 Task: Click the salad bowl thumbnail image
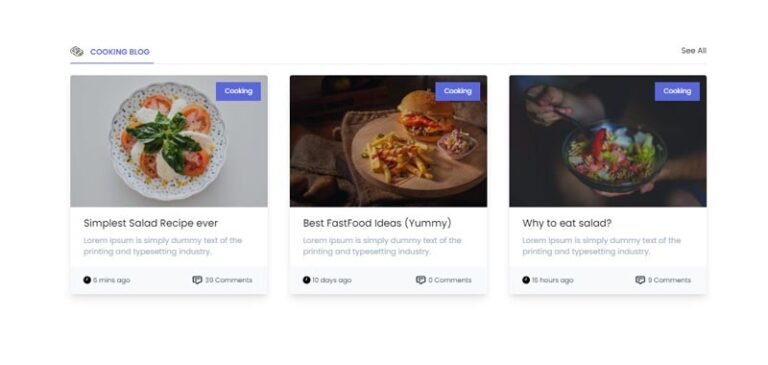click(608, 141)
